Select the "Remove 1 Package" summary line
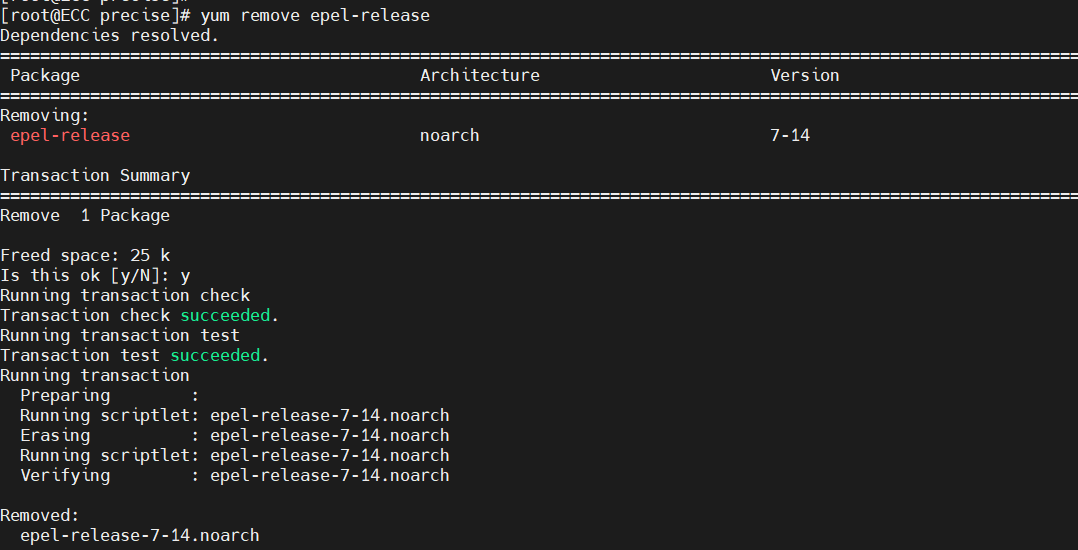 [85, 215]
